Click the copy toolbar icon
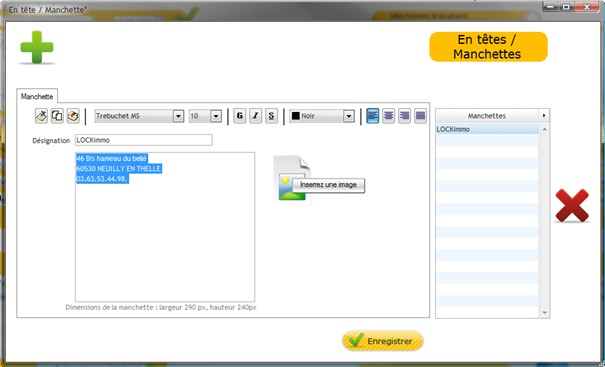 point(57,116)
